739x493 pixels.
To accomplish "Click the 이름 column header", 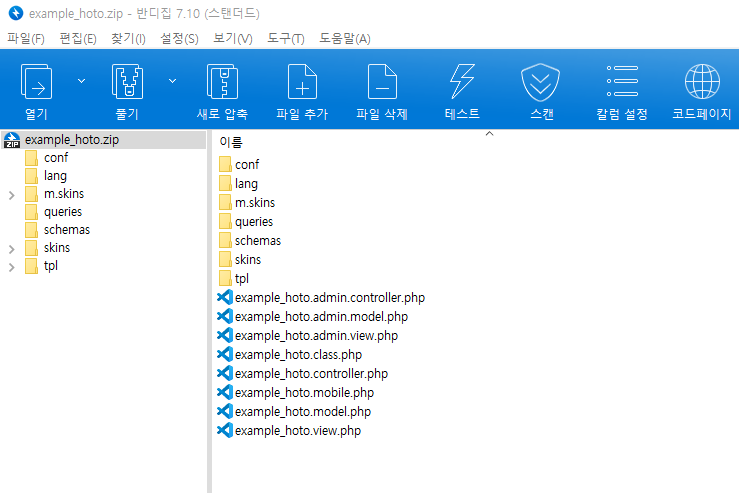I will tap(231, 142).
